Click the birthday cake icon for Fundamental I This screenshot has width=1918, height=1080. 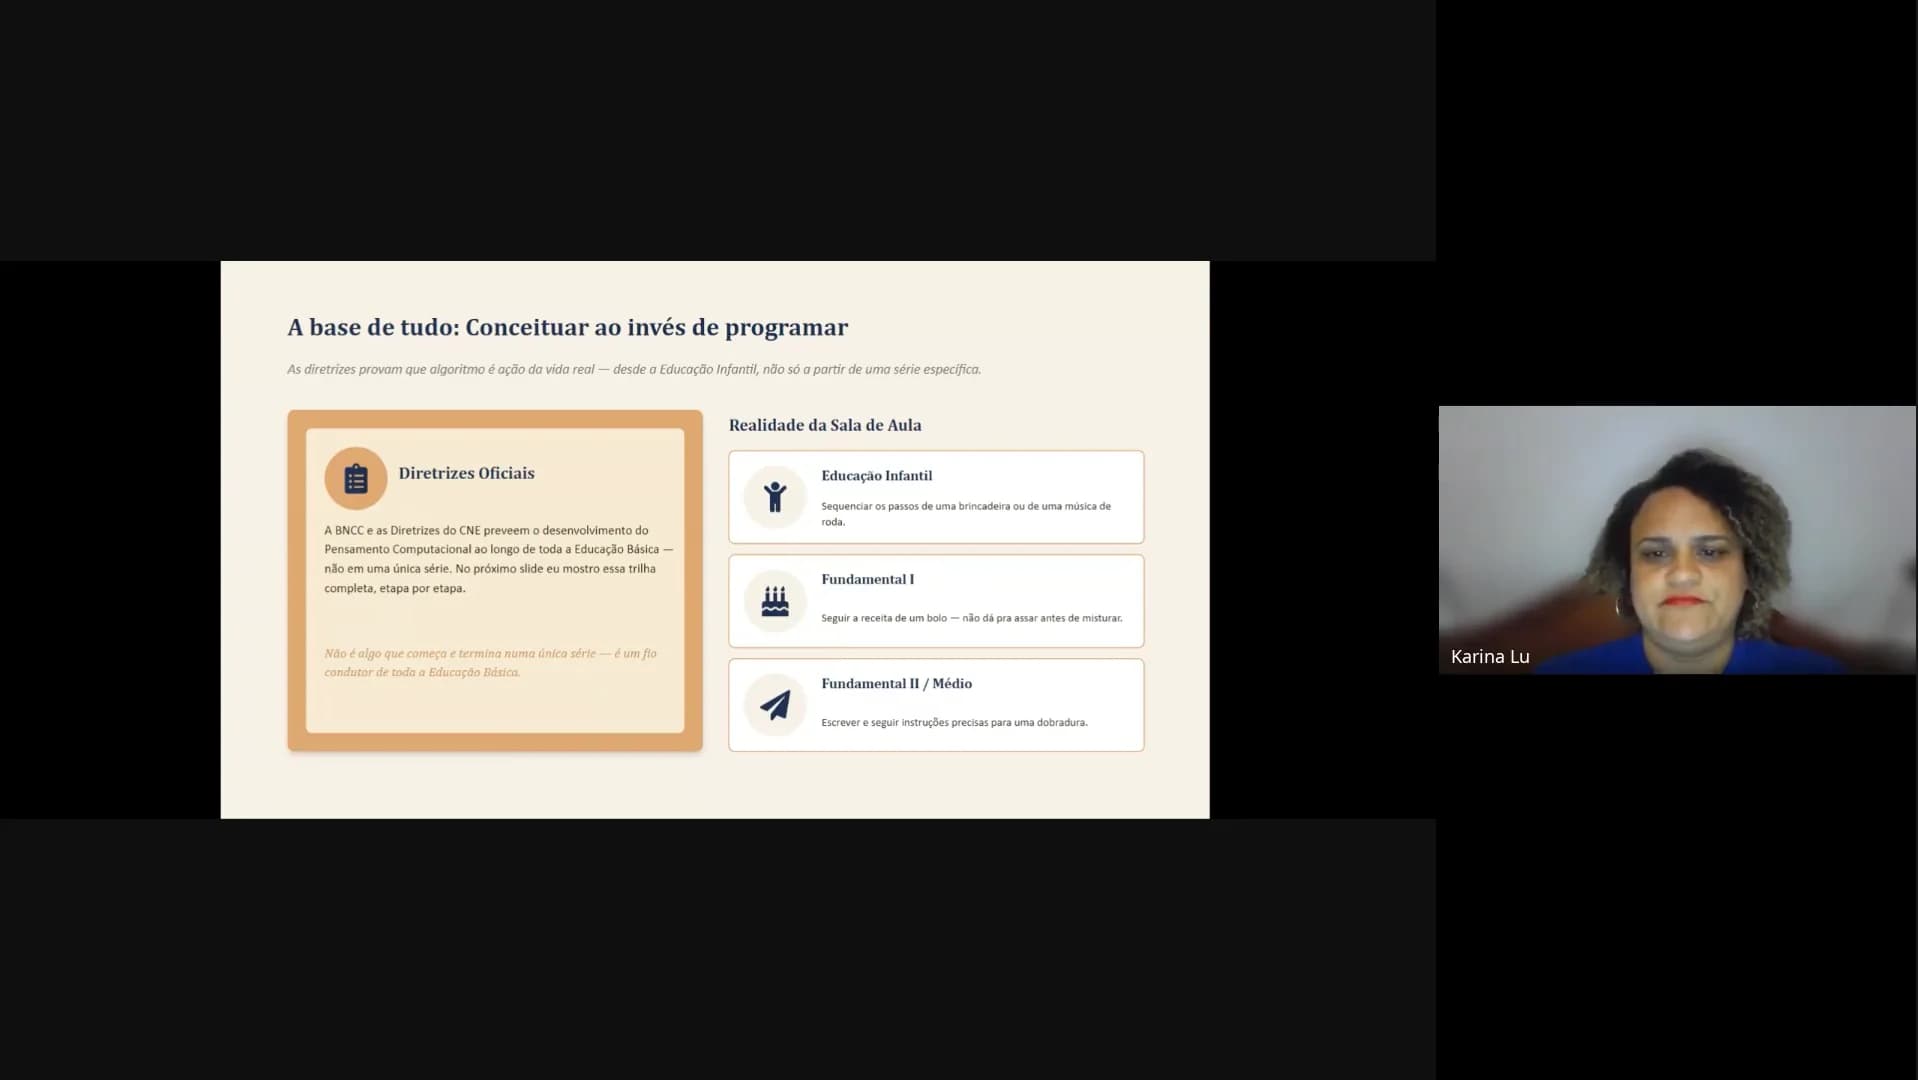[x=775, y=601]
